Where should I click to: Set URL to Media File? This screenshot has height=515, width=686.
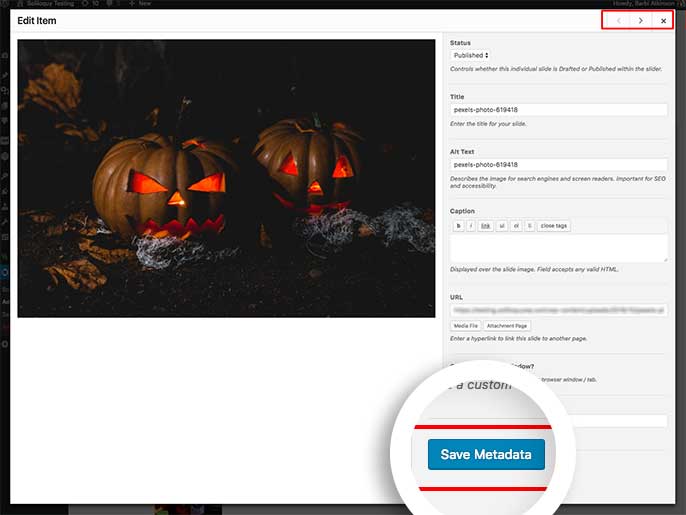[466, 326]
